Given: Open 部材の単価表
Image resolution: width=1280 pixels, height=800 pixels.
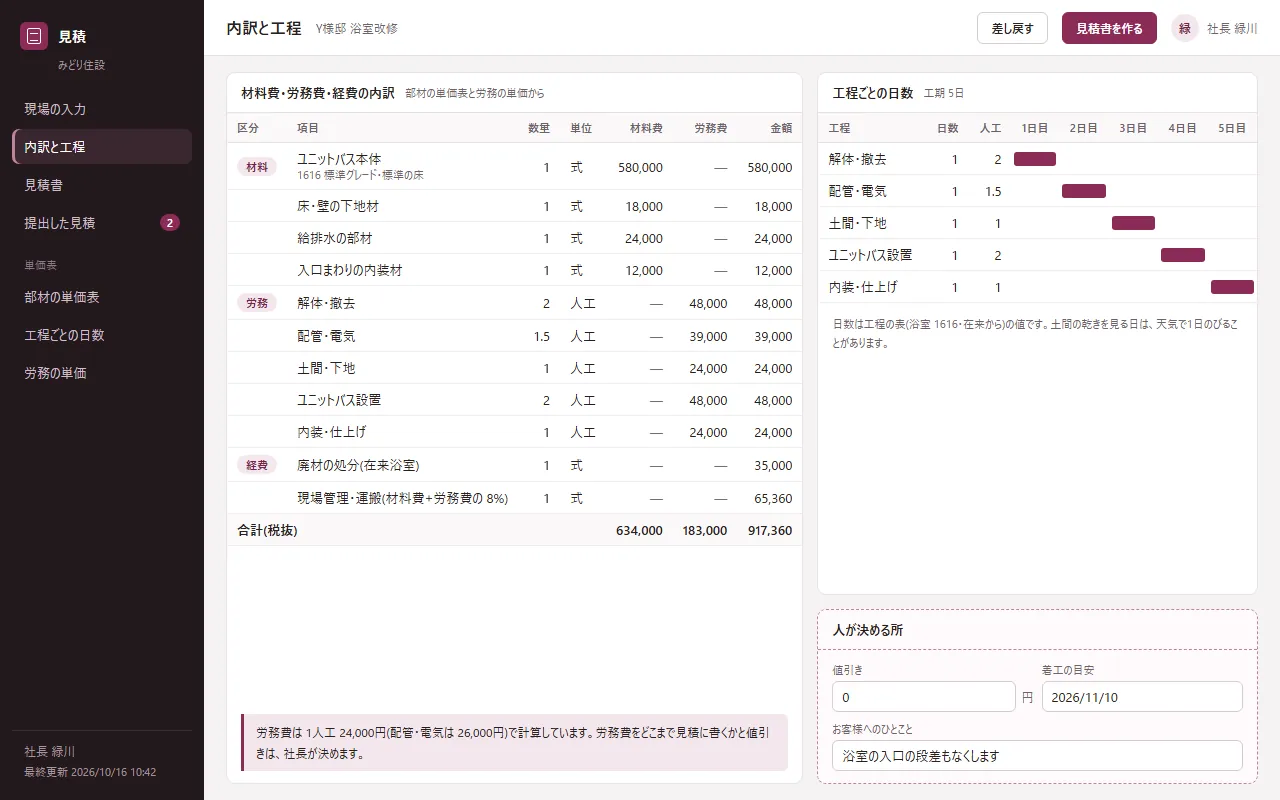Looking at the screenshot, I should 102,297.
